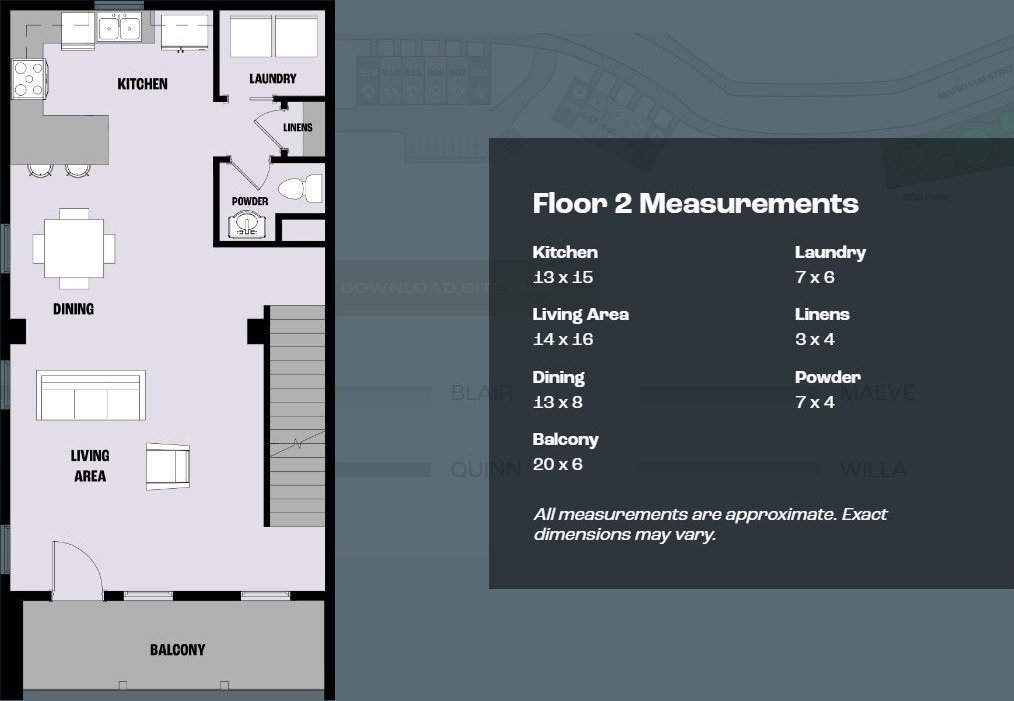Click the staircase on the floor plan
Image resolution: width=1014 pixels, height=701 pixels.
click(297, 416)
